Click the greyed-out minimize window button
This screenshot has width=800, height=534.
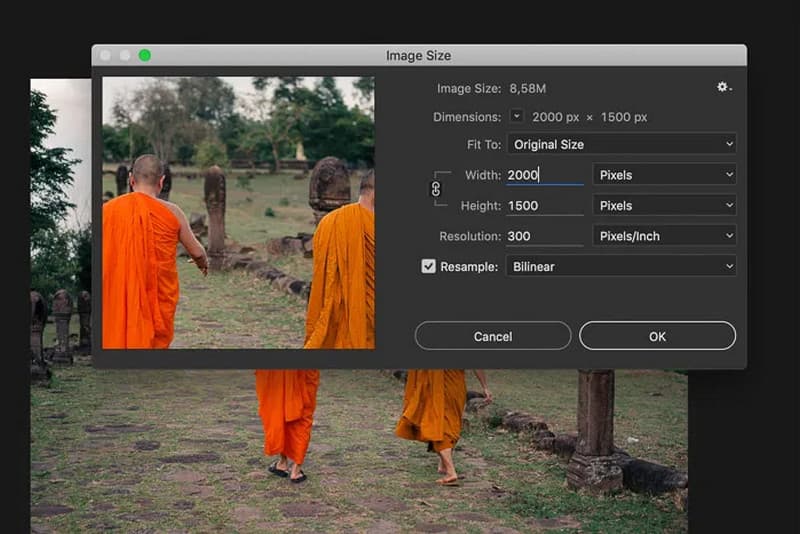coord(125,55)
